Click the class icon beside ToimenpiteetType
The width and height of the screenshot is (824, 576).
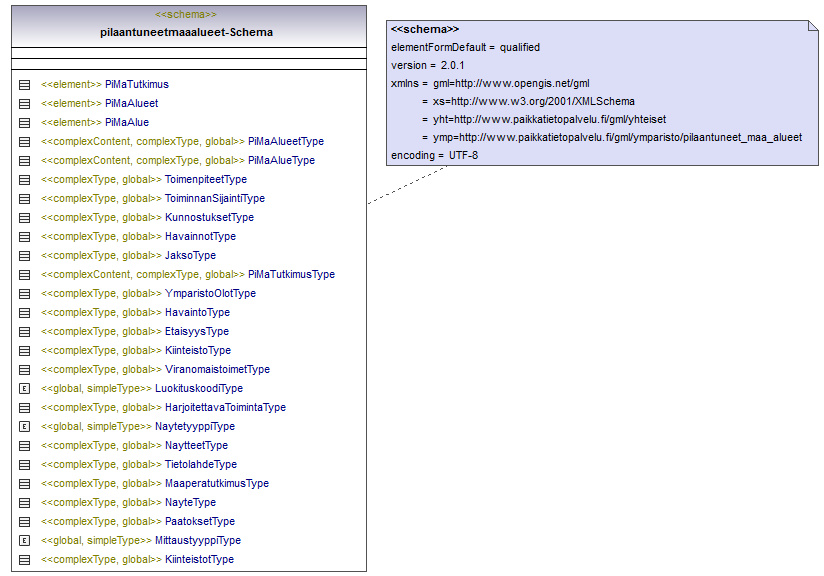(x=24, y=180)
